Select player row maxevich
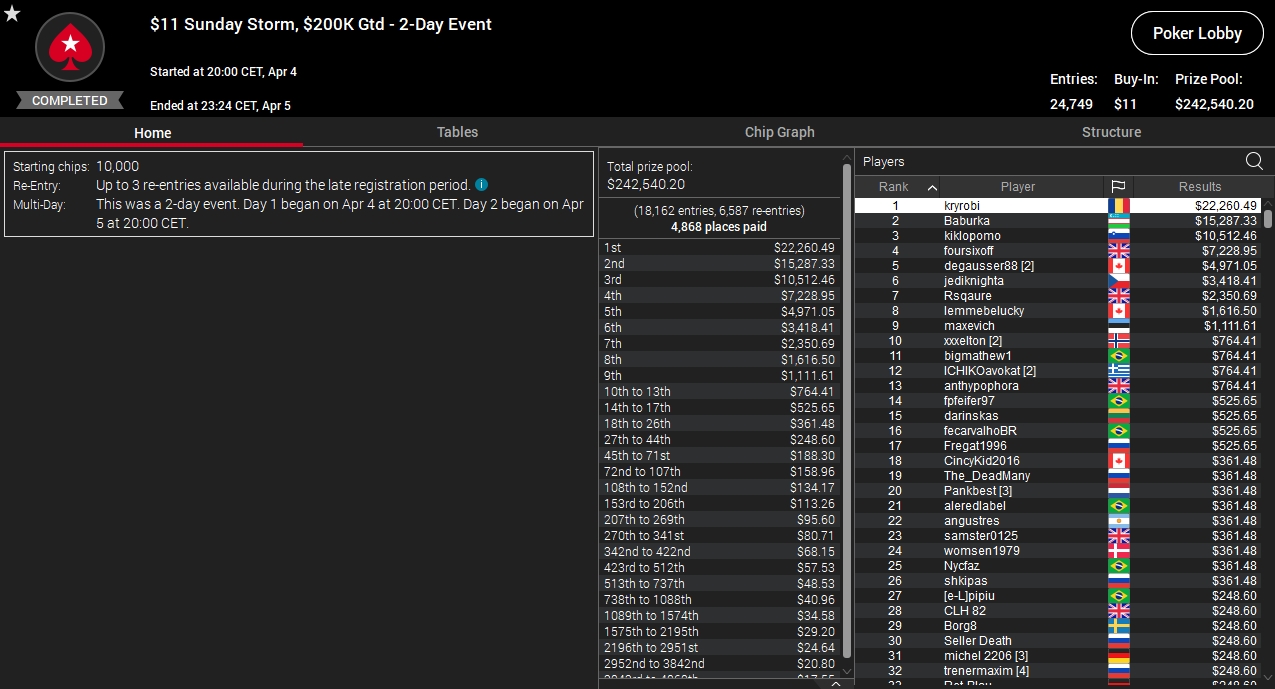 coord(1058,326)
